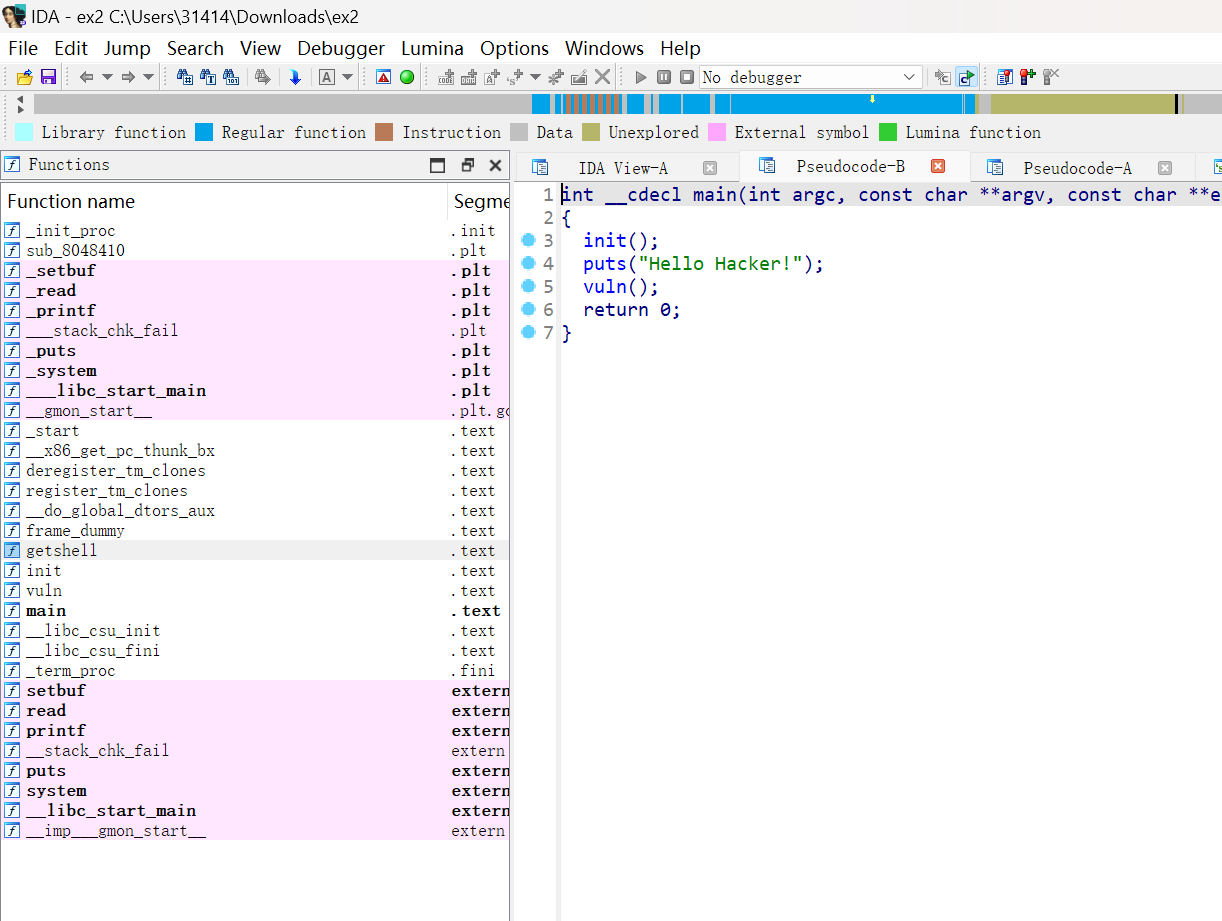Image resolution: width=1222 pixels, height=921 pixels.
Task: Toggle breakpoint dot on line 4
Action: (528, 264)
